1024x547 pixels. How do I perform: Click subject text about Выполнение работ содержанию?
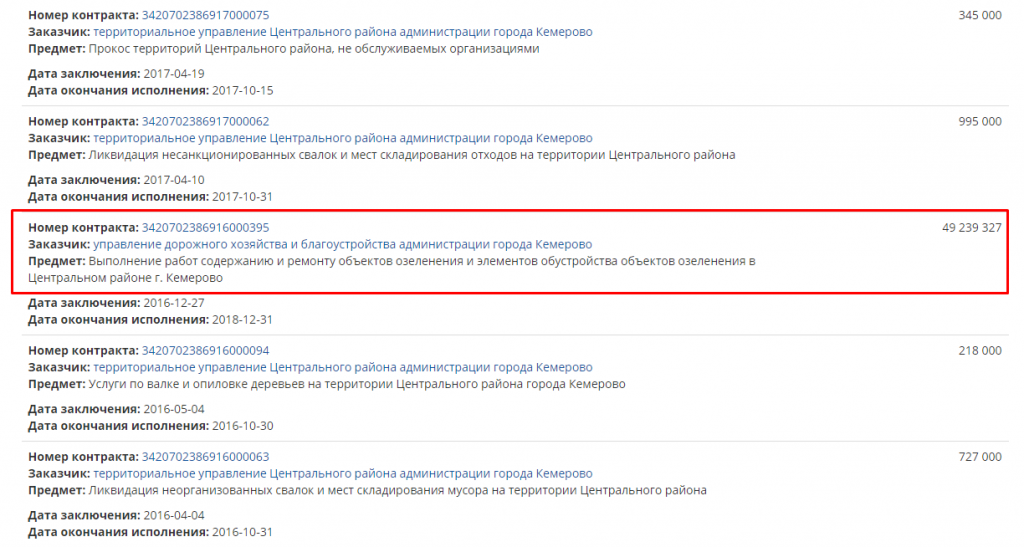coord(421,261)
